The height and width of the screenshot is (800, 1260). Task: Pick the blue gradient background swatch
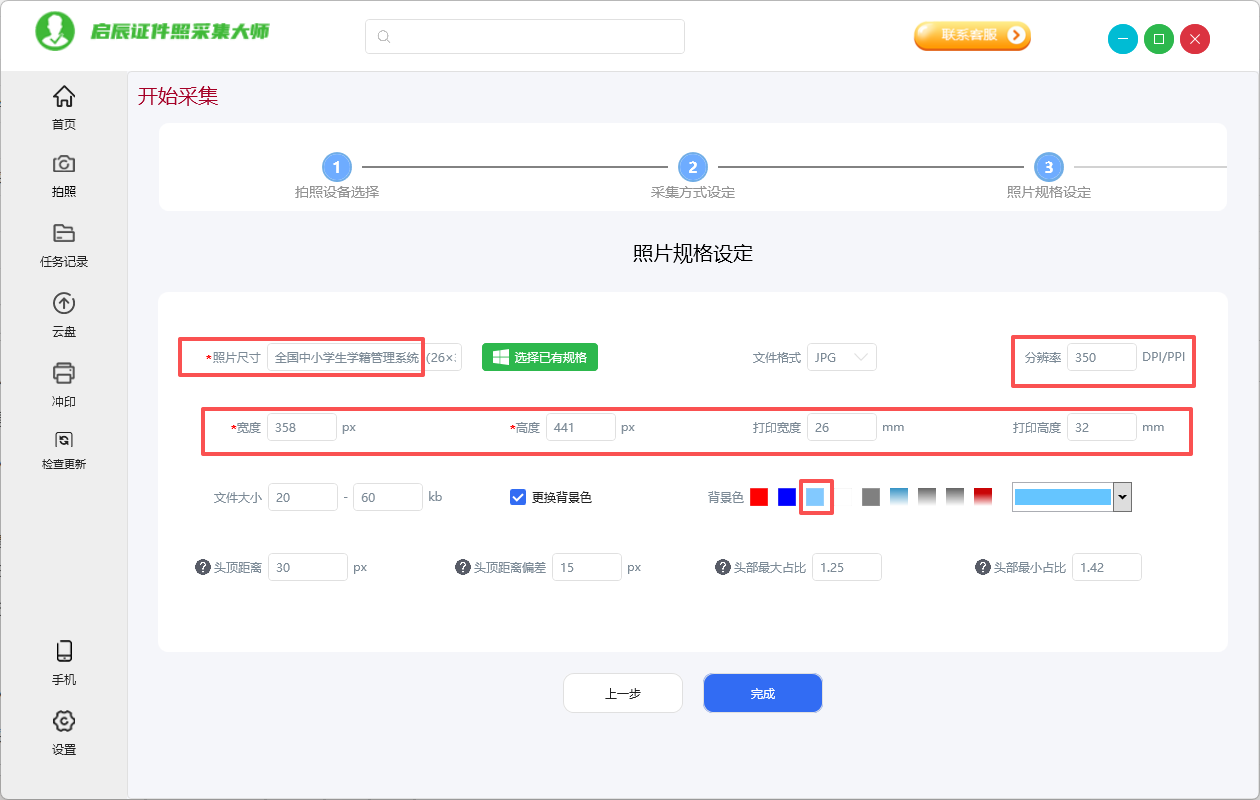(899, 497)
